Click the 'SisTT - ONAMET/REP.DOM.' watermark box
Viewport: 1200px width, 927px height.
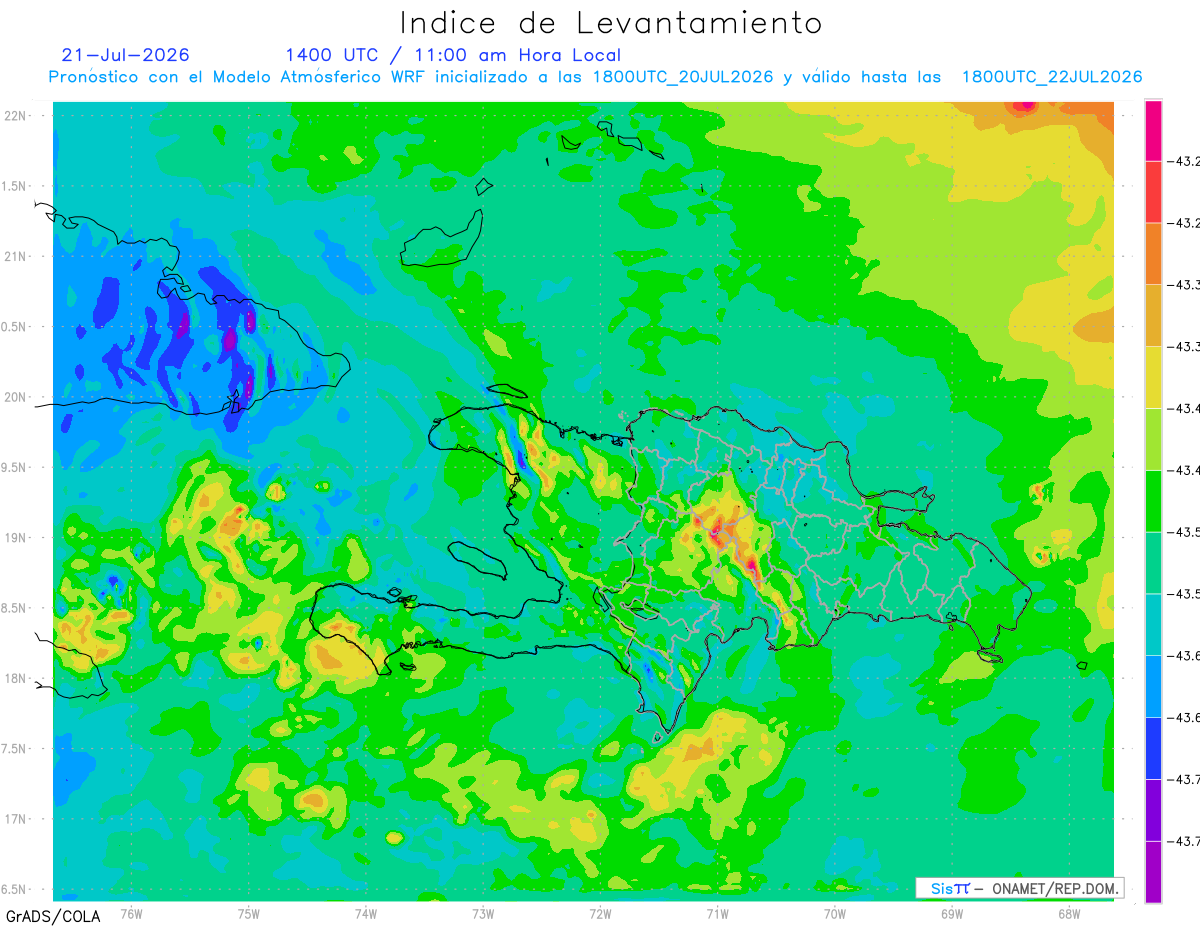click(1019, 888)
